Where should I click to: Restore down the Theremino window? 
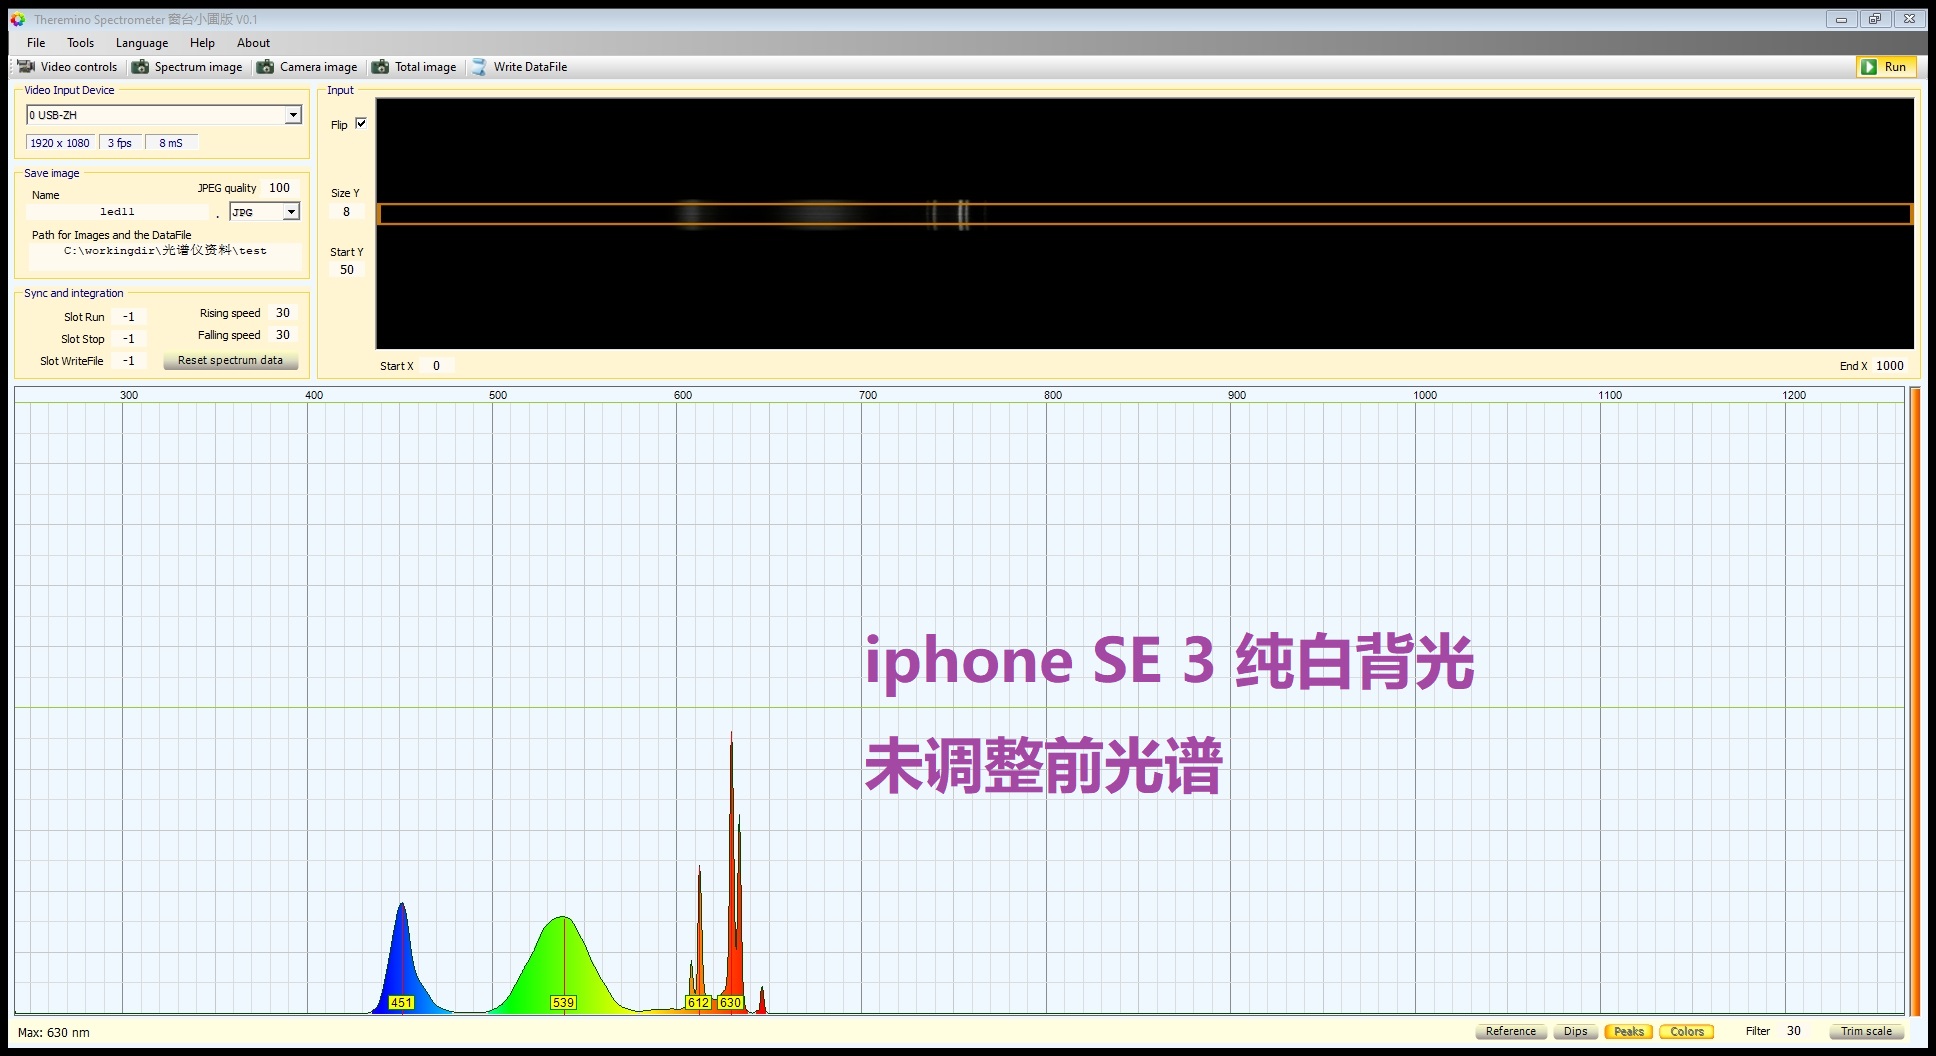1875,19
